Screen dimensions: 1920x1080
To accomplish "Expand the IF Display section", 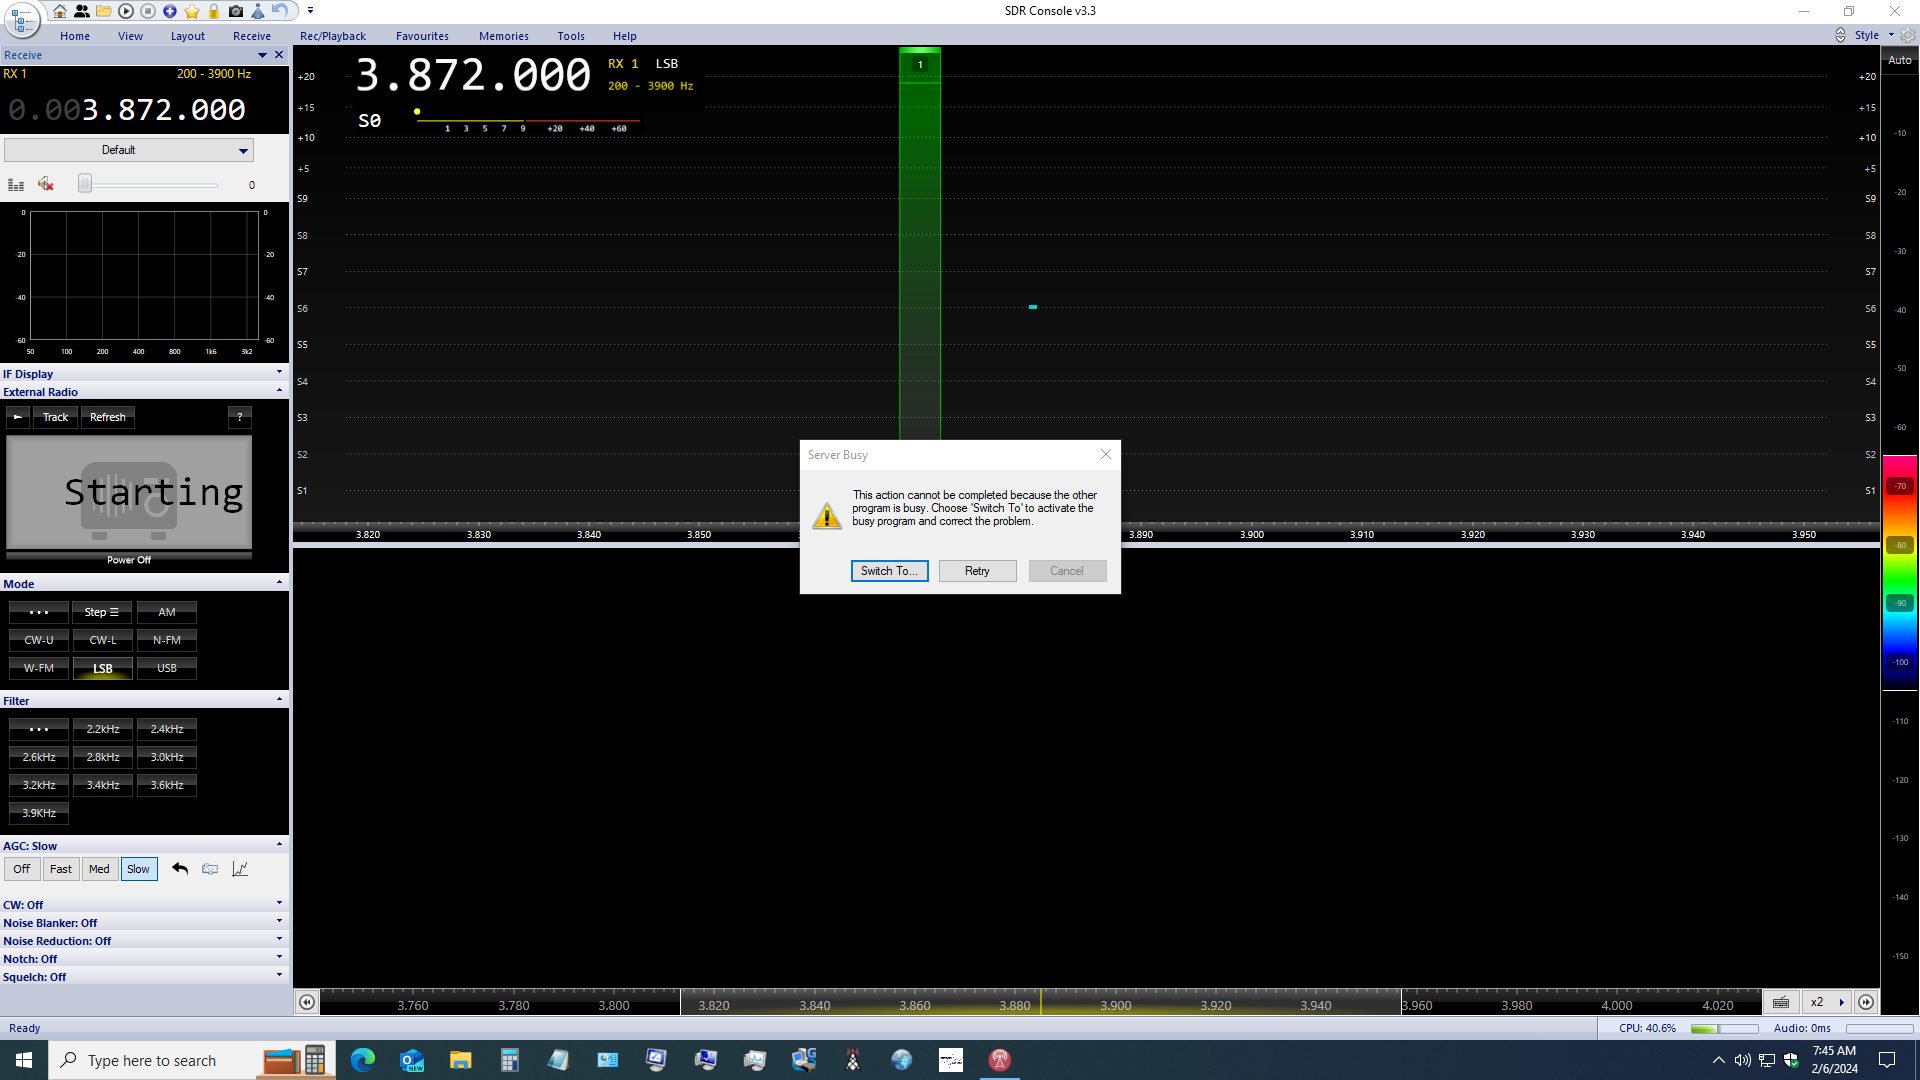I will point(279,373).
